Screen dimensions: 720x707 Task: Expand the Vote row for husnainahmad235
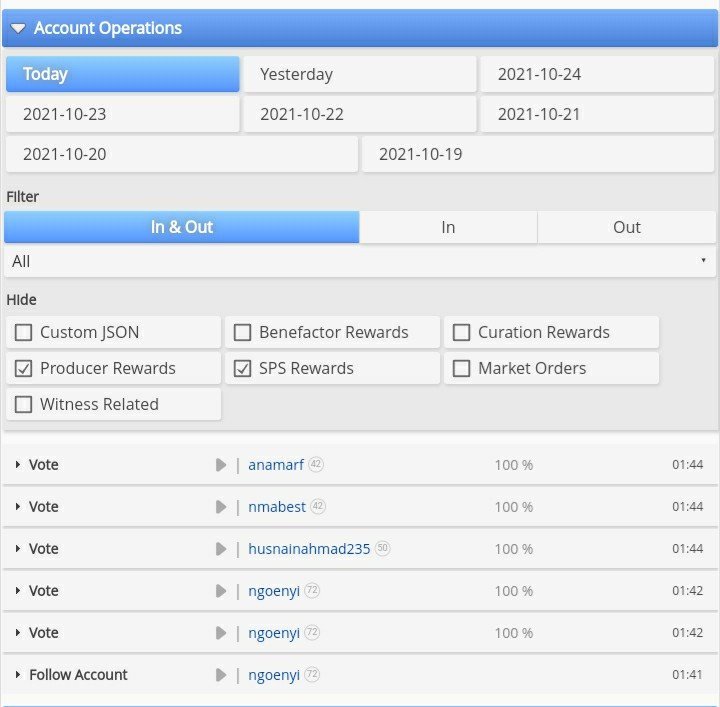point(17,549)
